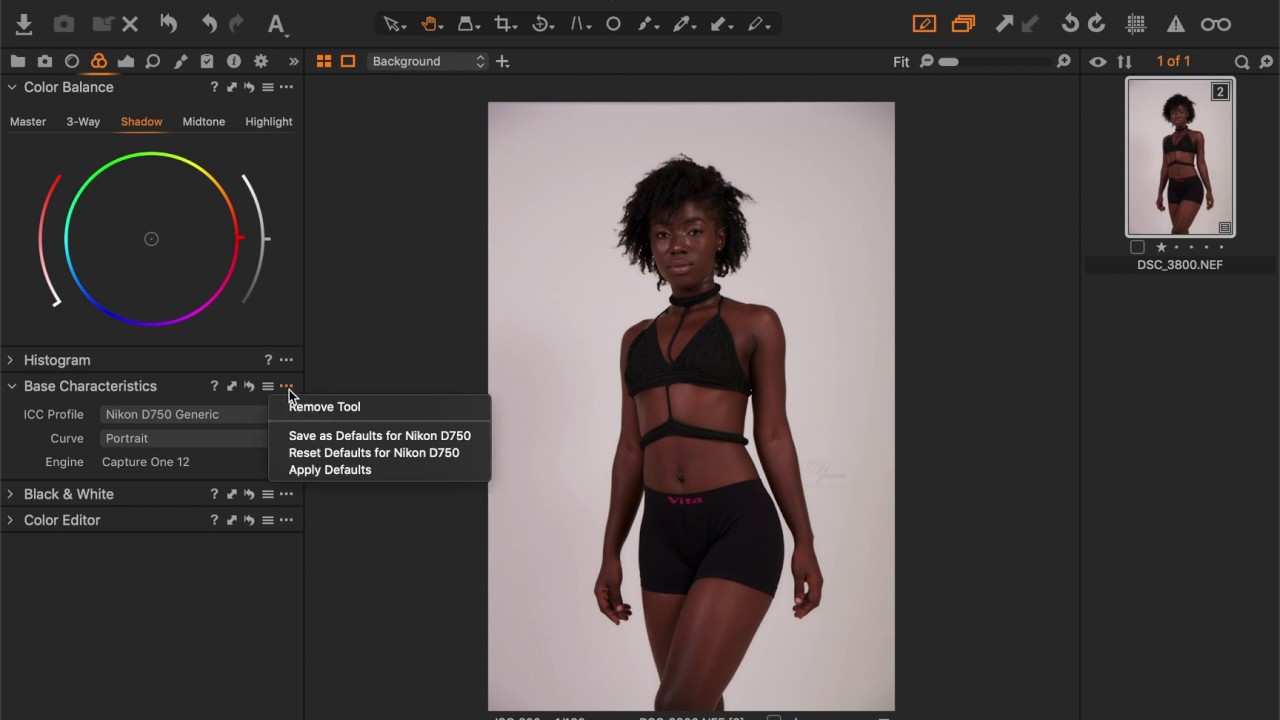
Task: Click the Fit zoom button
Action: (901, 62)
